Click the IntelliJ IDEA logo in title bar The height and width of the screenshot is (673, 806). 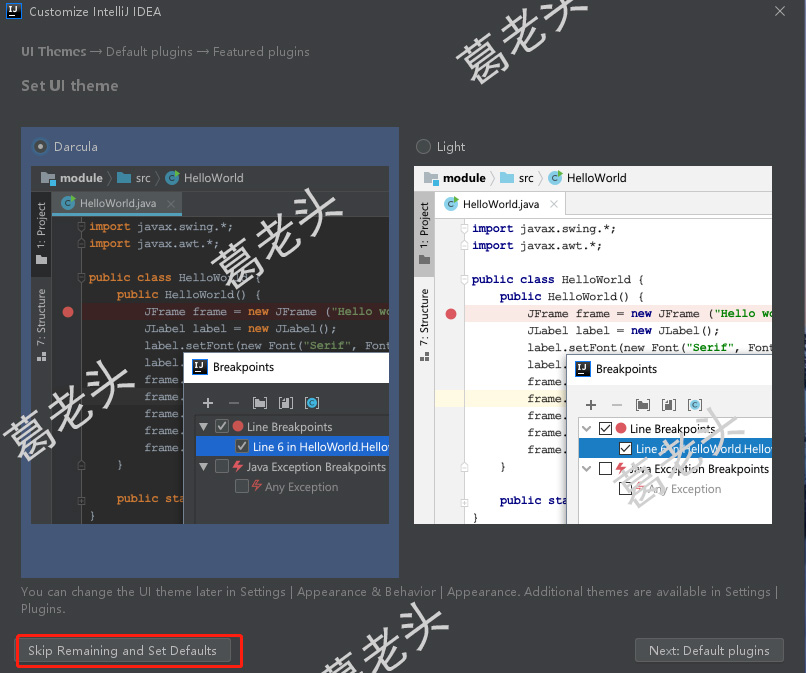[13, 11]
